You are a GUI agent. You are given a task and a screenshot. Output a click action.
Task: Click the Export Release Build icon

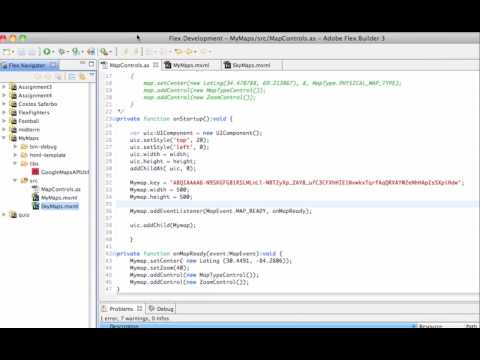point(91,52)
